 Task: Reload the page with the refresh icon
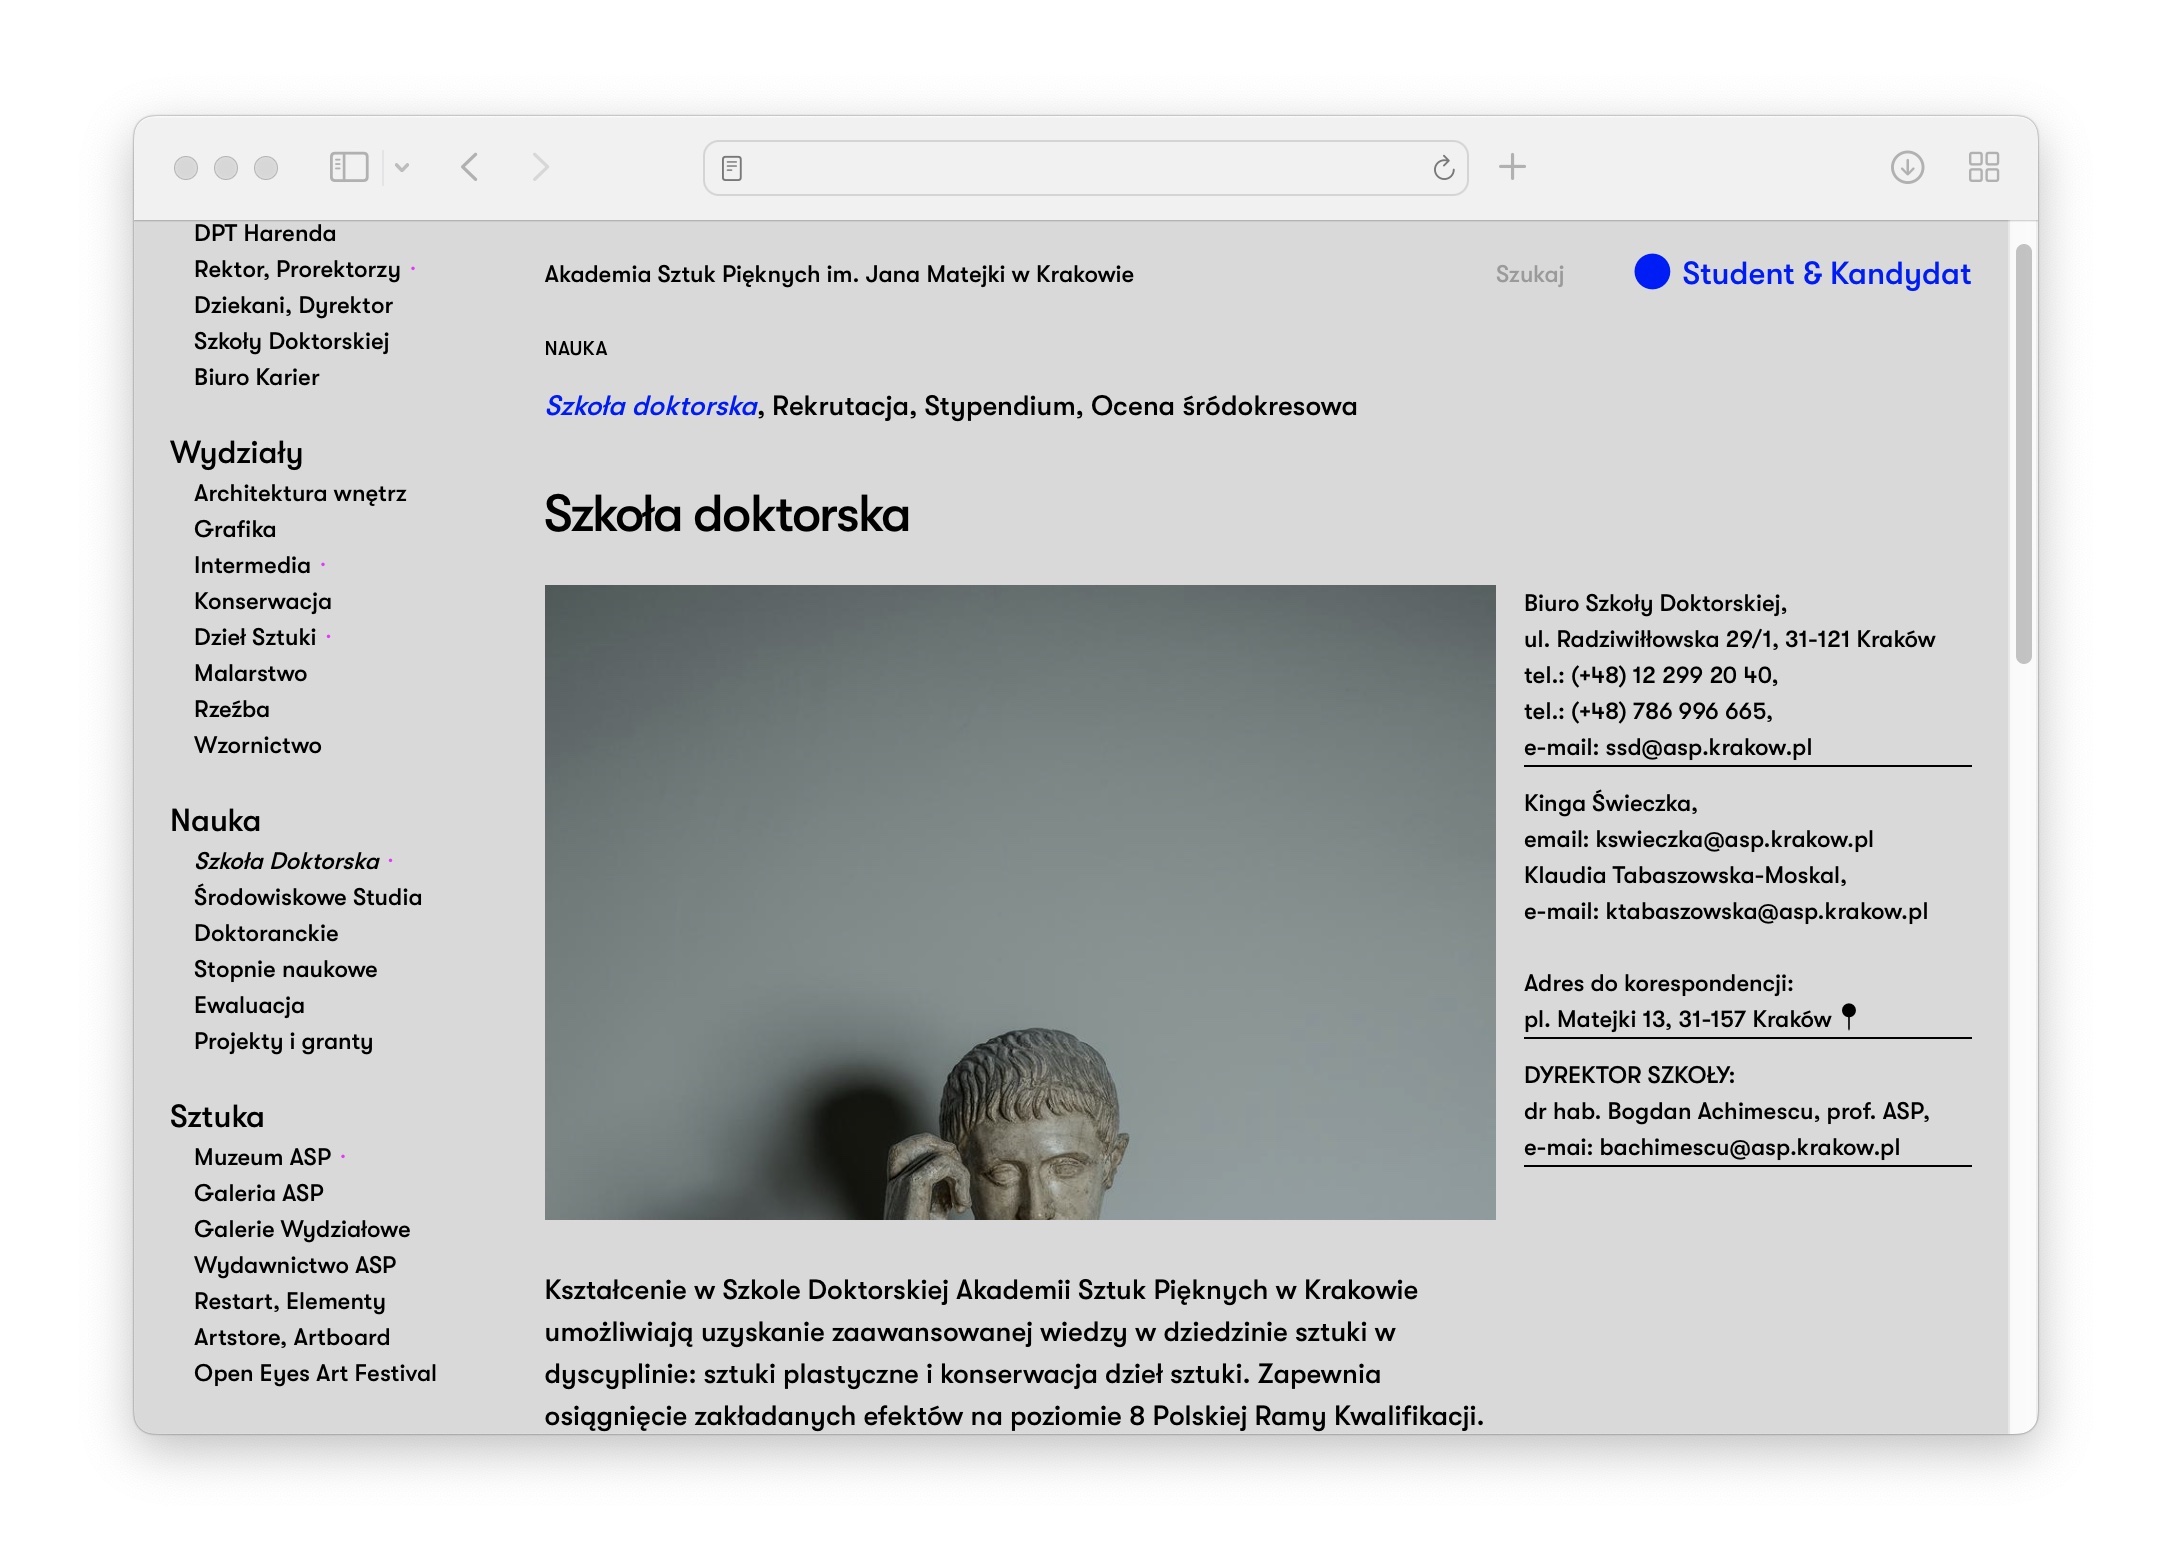1443,168
